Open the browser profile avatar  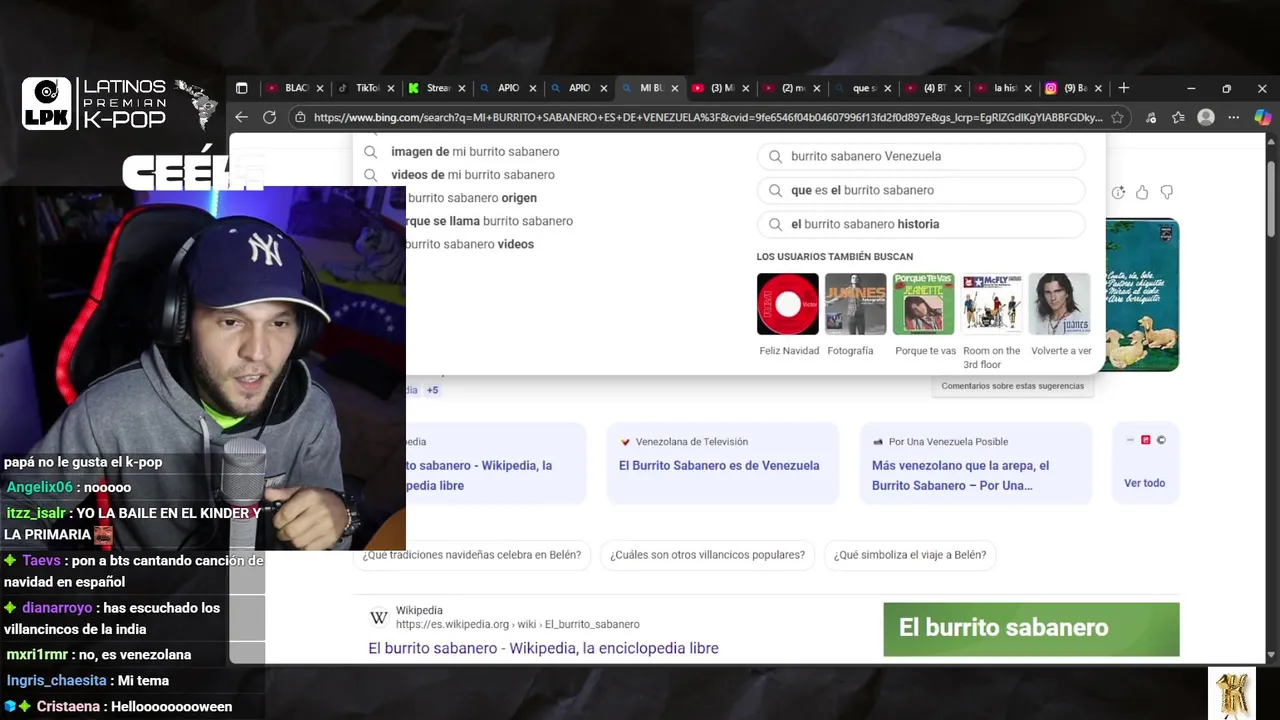[1206, 117]
